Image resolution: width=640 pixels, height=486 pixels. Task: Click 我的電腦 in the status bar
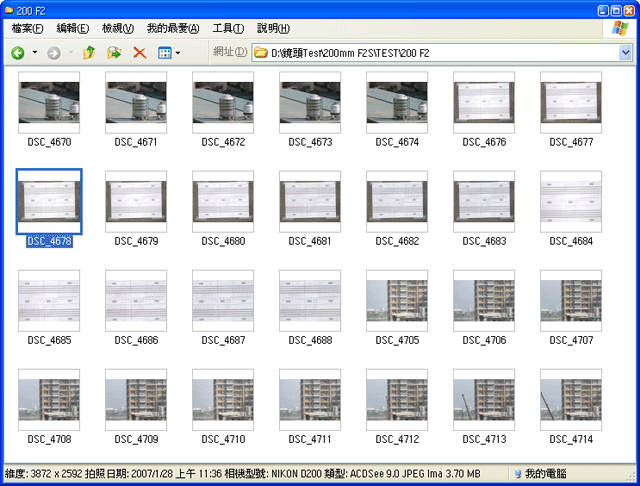[x=541, y=474]
